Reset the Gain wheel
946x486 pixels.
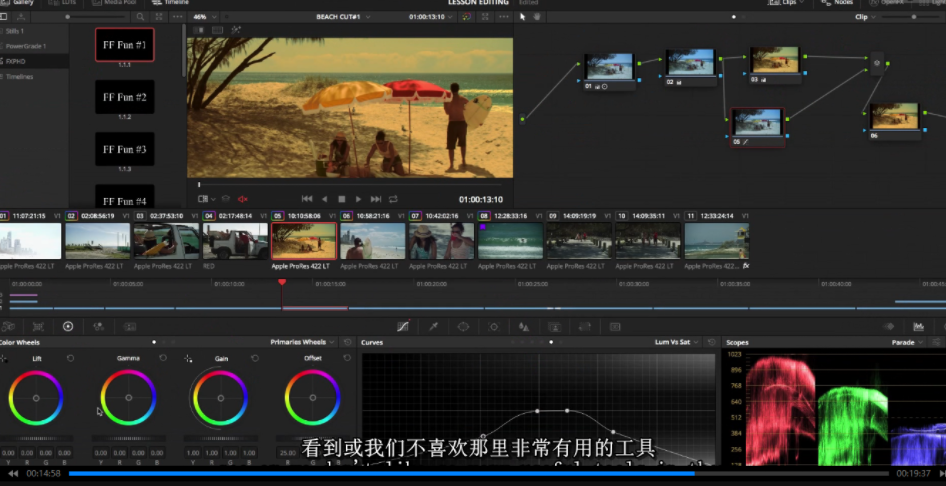[255, 358]
